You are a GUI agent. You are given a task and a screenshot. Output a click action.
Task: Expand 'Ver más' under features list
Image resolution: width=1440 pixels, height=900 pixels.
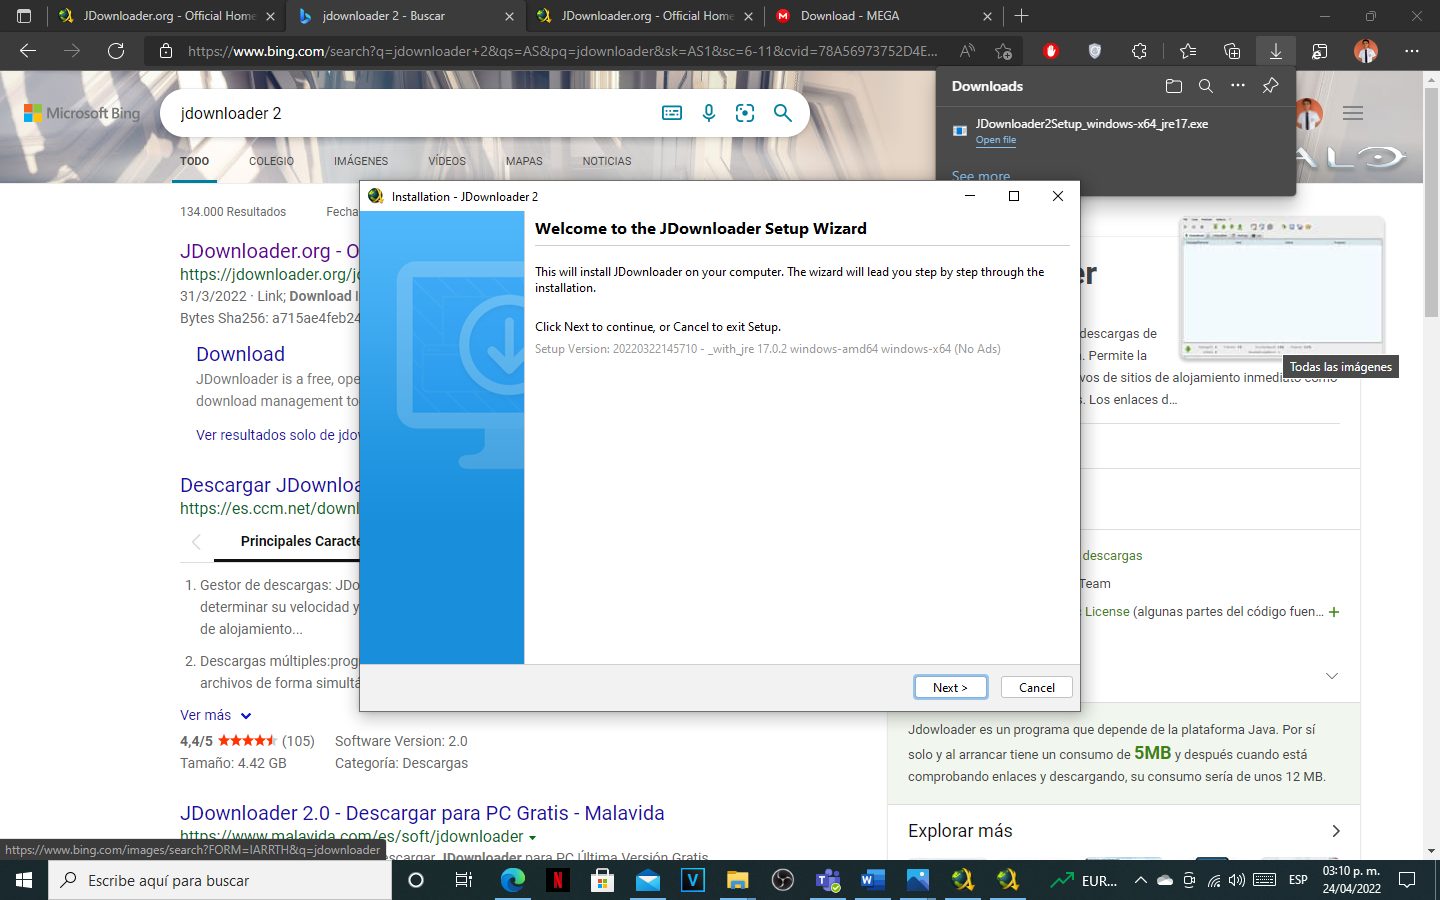[216, 715]
